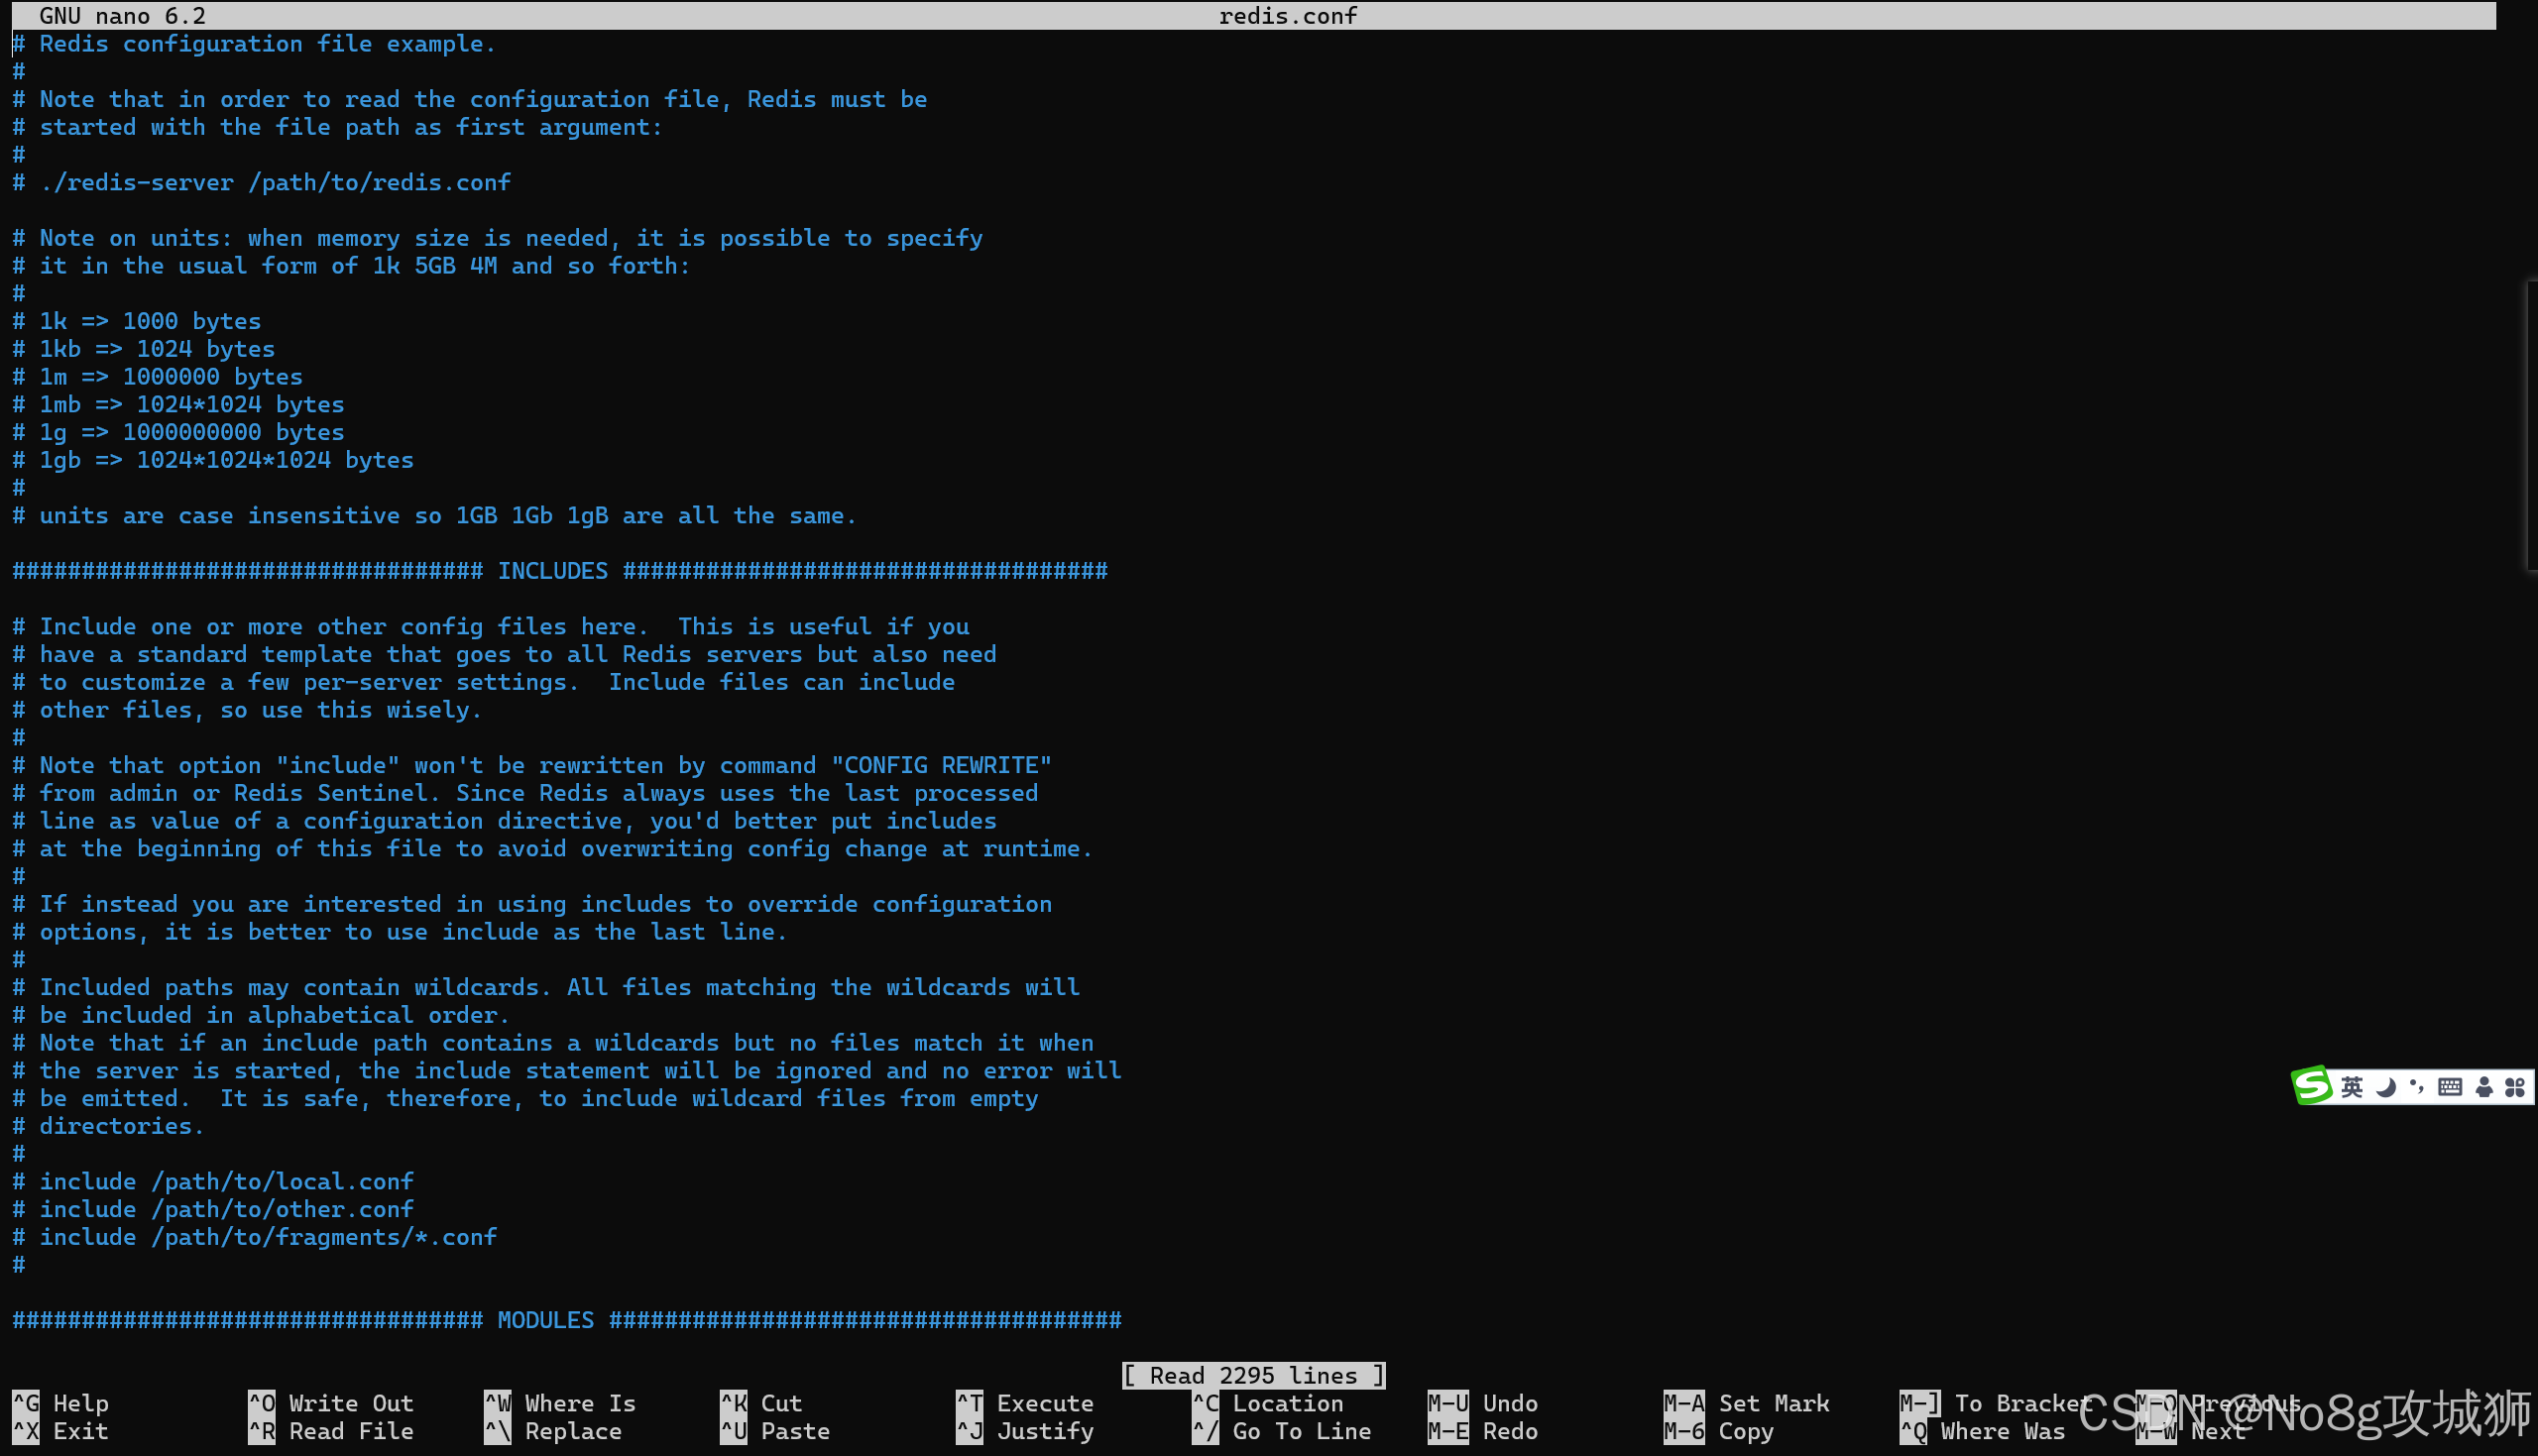Click the Sogou input method S logo

tap(2312, 1086)
